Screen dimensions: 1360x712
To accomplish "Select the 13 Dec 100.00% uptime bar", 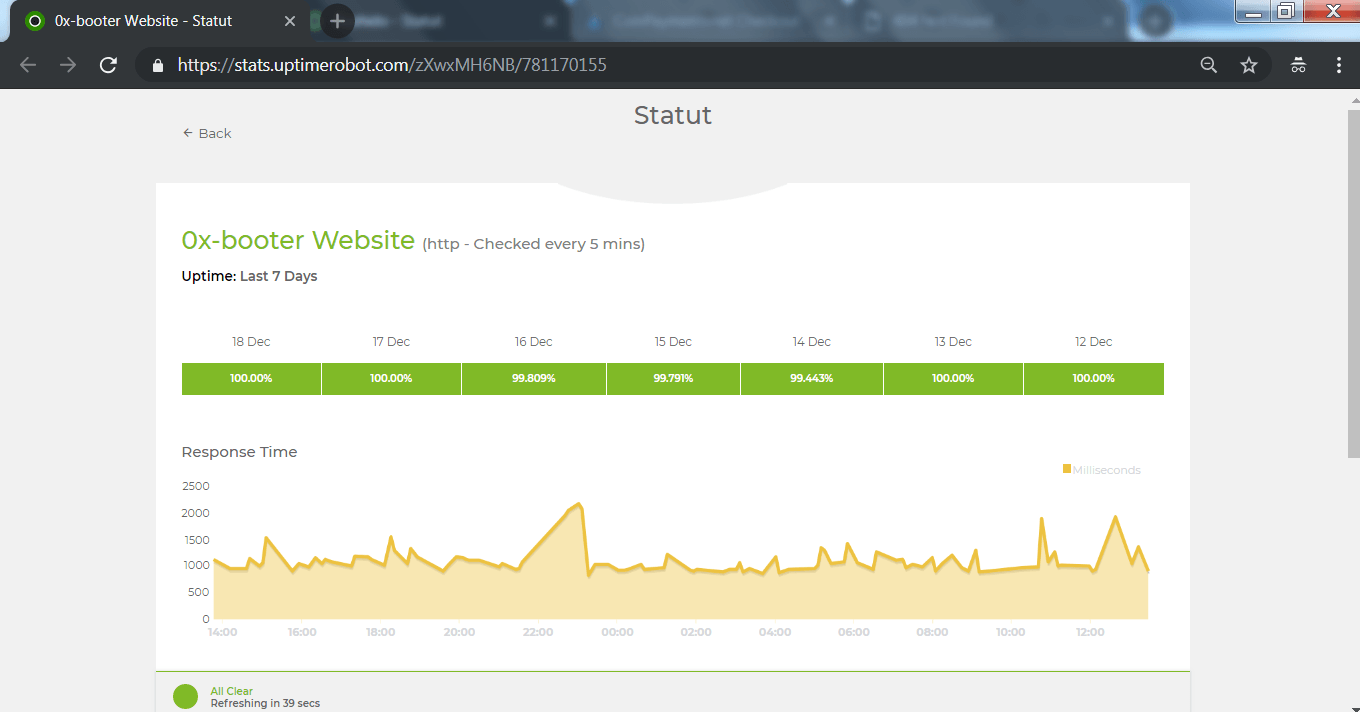I will (953, 379).
